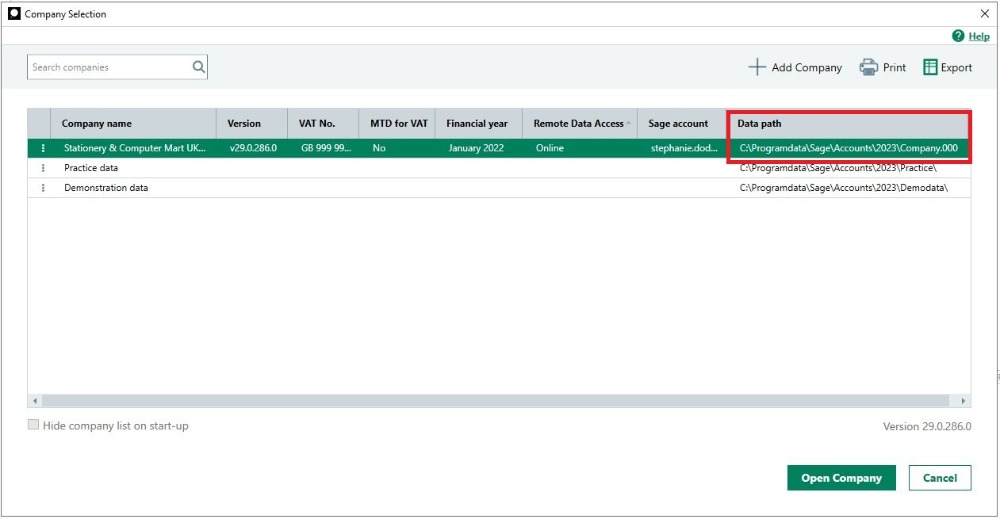Viewport: 1000px width, 519px height.
Task: Click the Add Company plus icon
Action: pos(757,67)
